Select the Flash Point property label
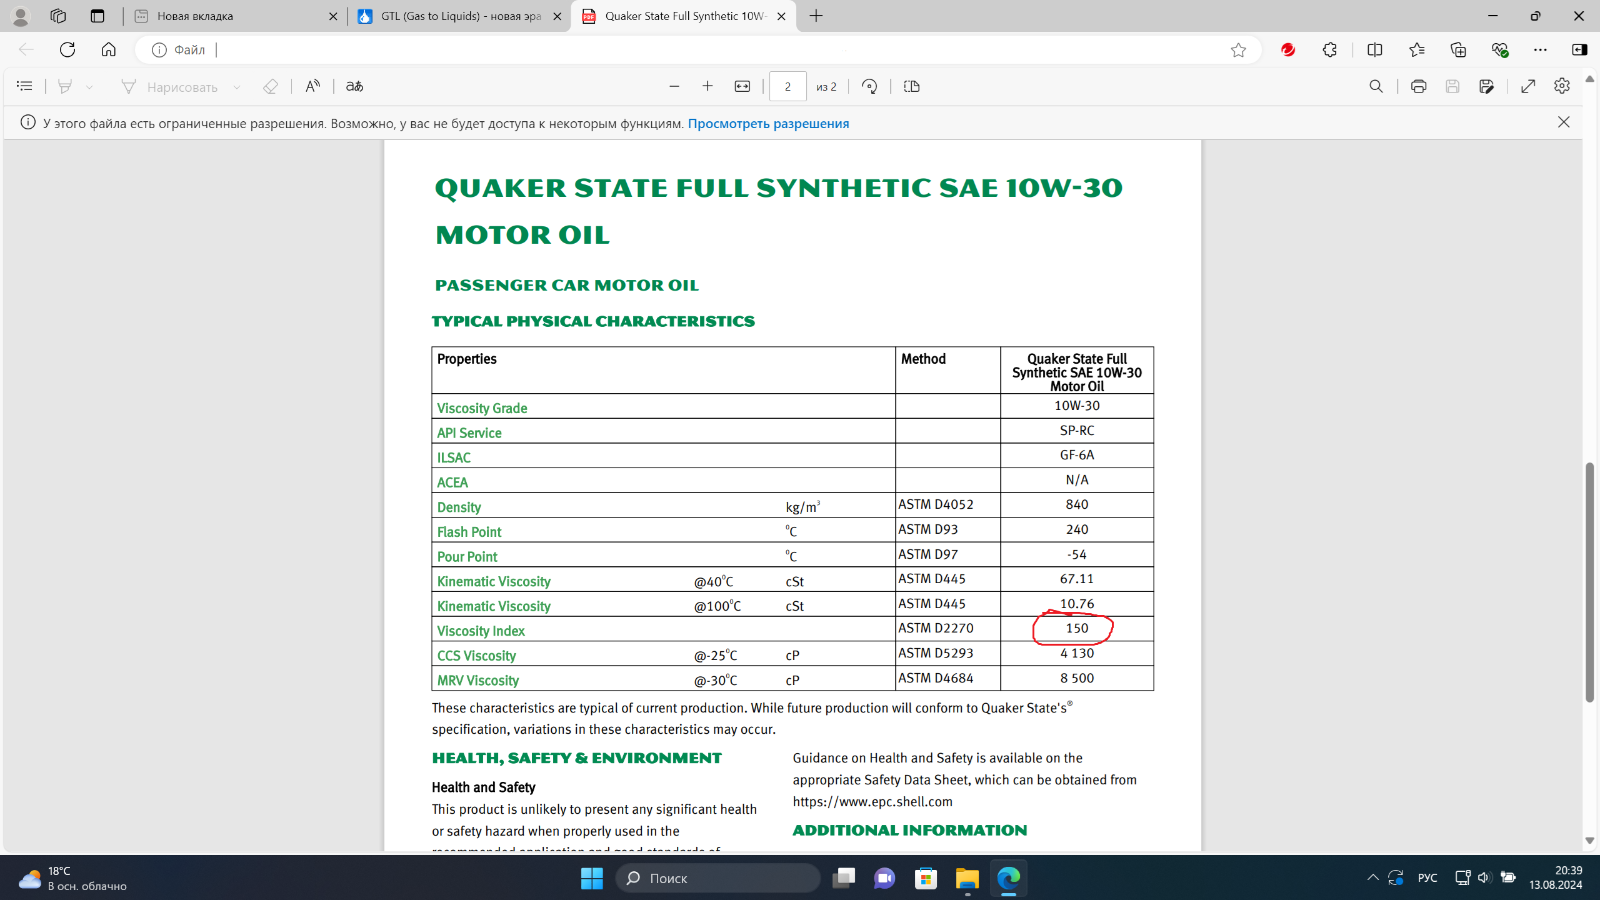This screenshot has width=1600, height=900. point(469,532)
